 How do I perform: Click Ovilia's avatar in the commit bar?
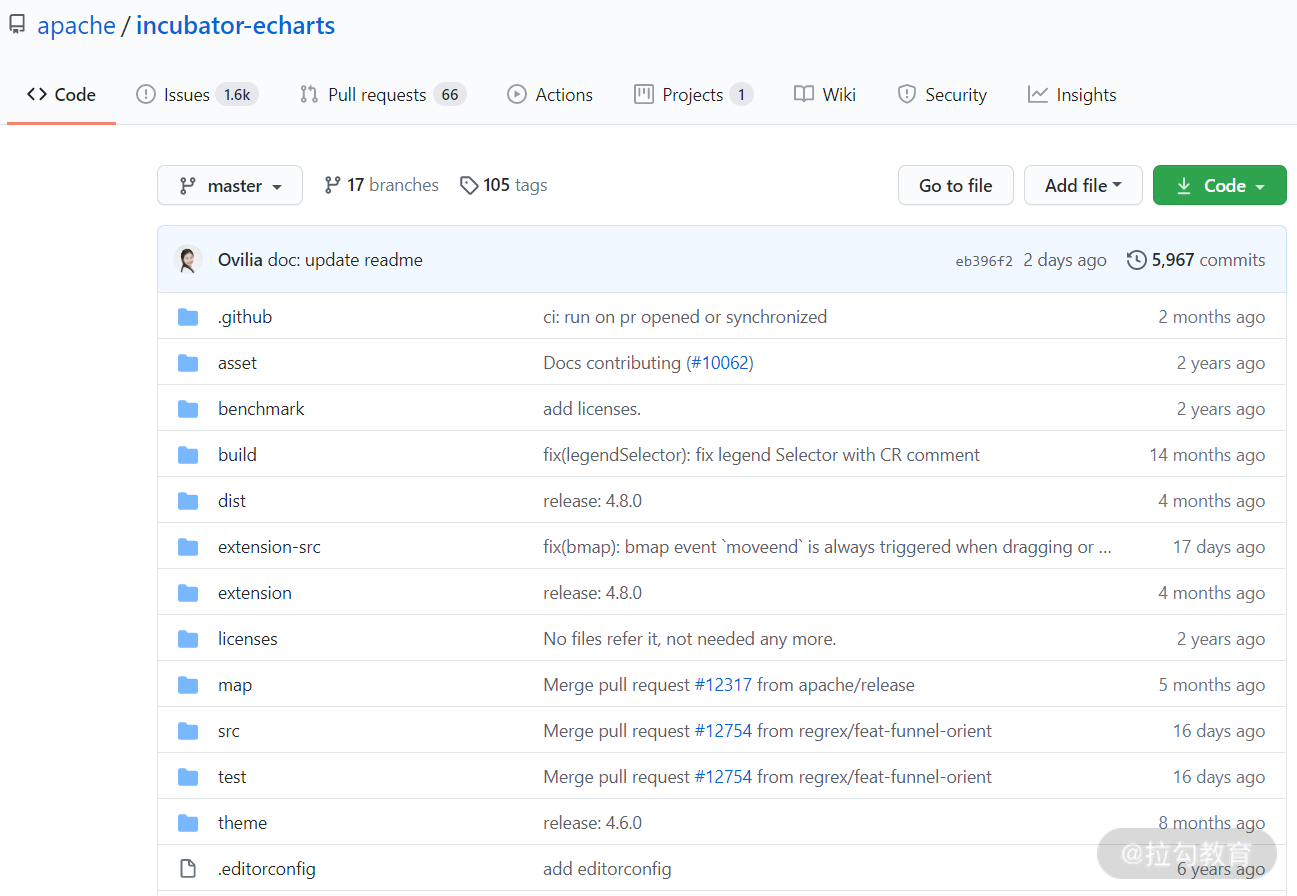tap(188, 260)
